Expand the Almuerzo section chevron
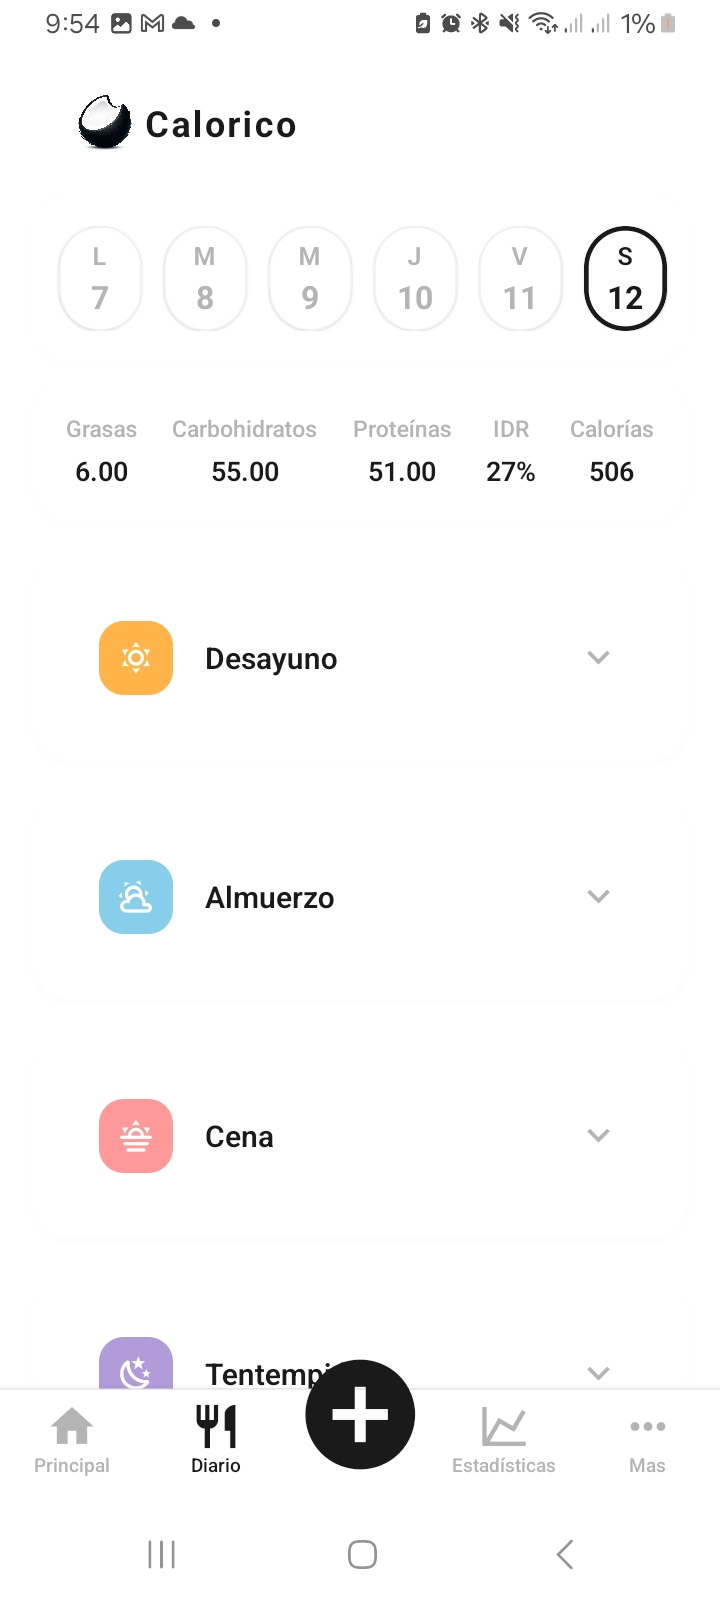The image size is (720, 1600). [598, 896]
